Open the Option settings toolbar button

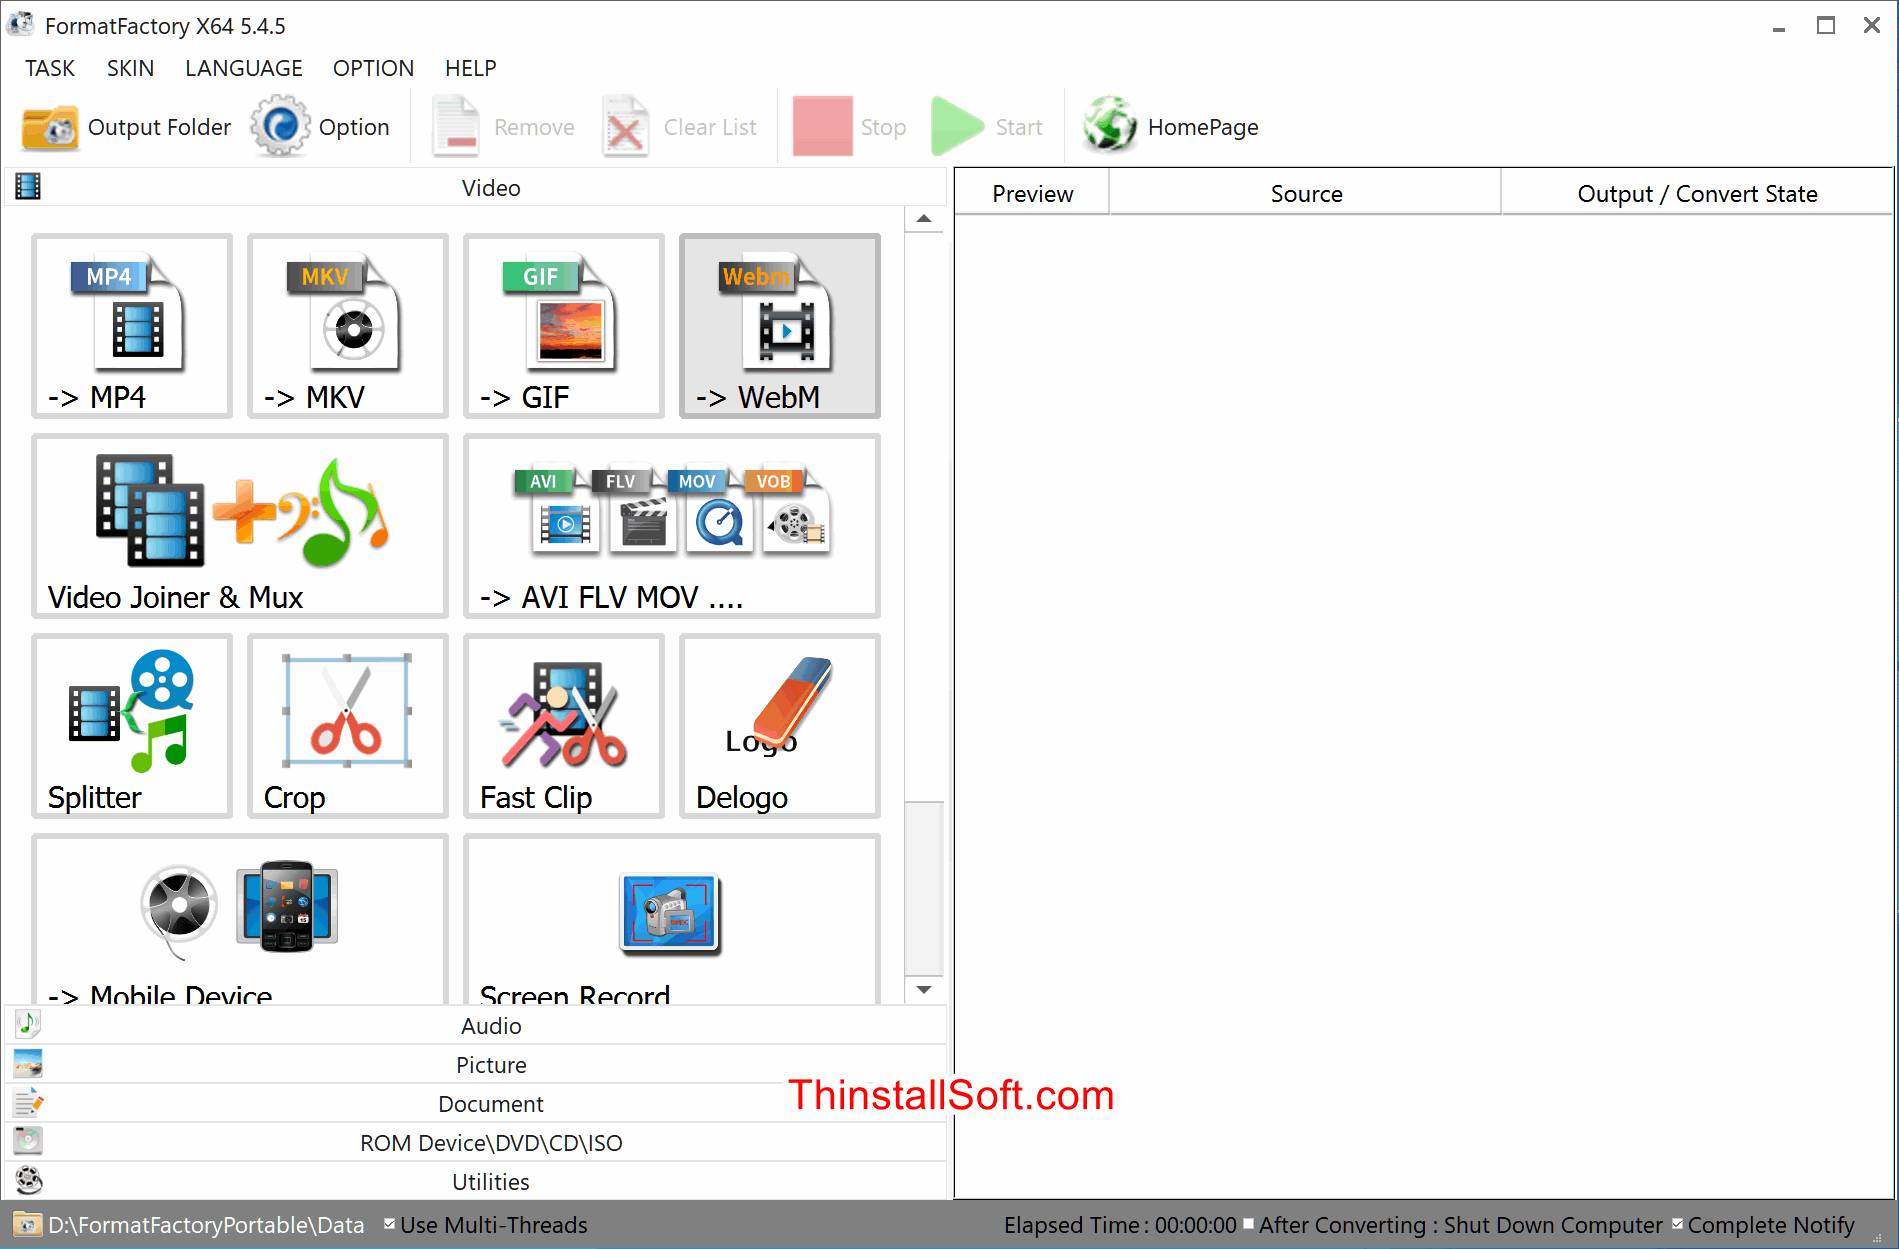[x=320, y=127]
